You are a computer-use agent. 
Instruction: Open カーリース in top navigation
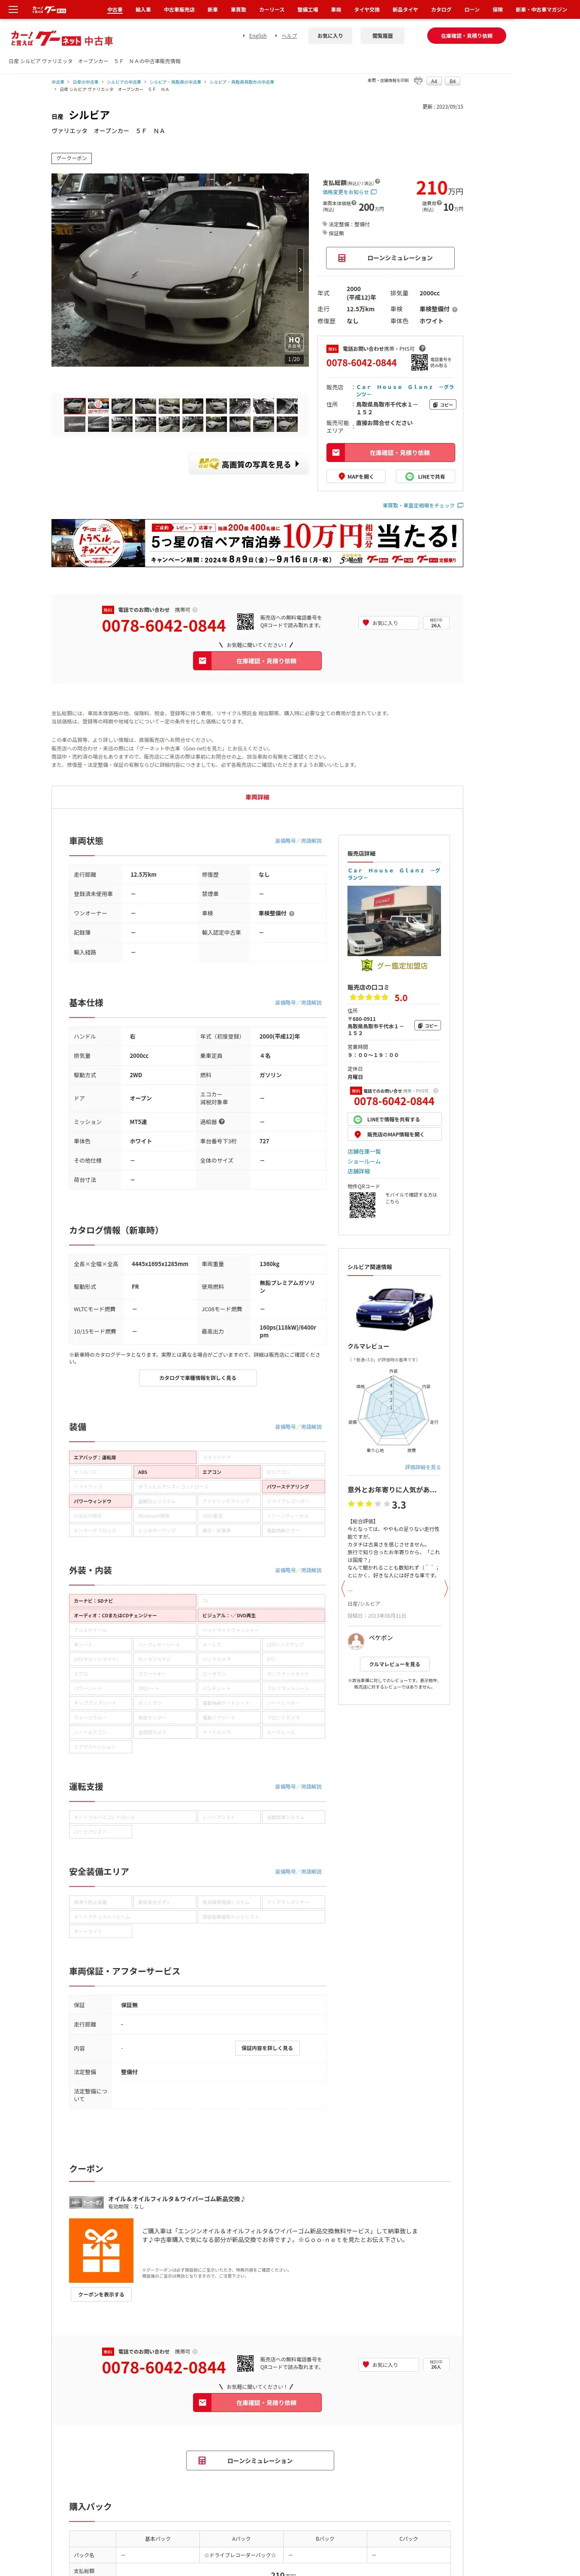pos(271,9)
